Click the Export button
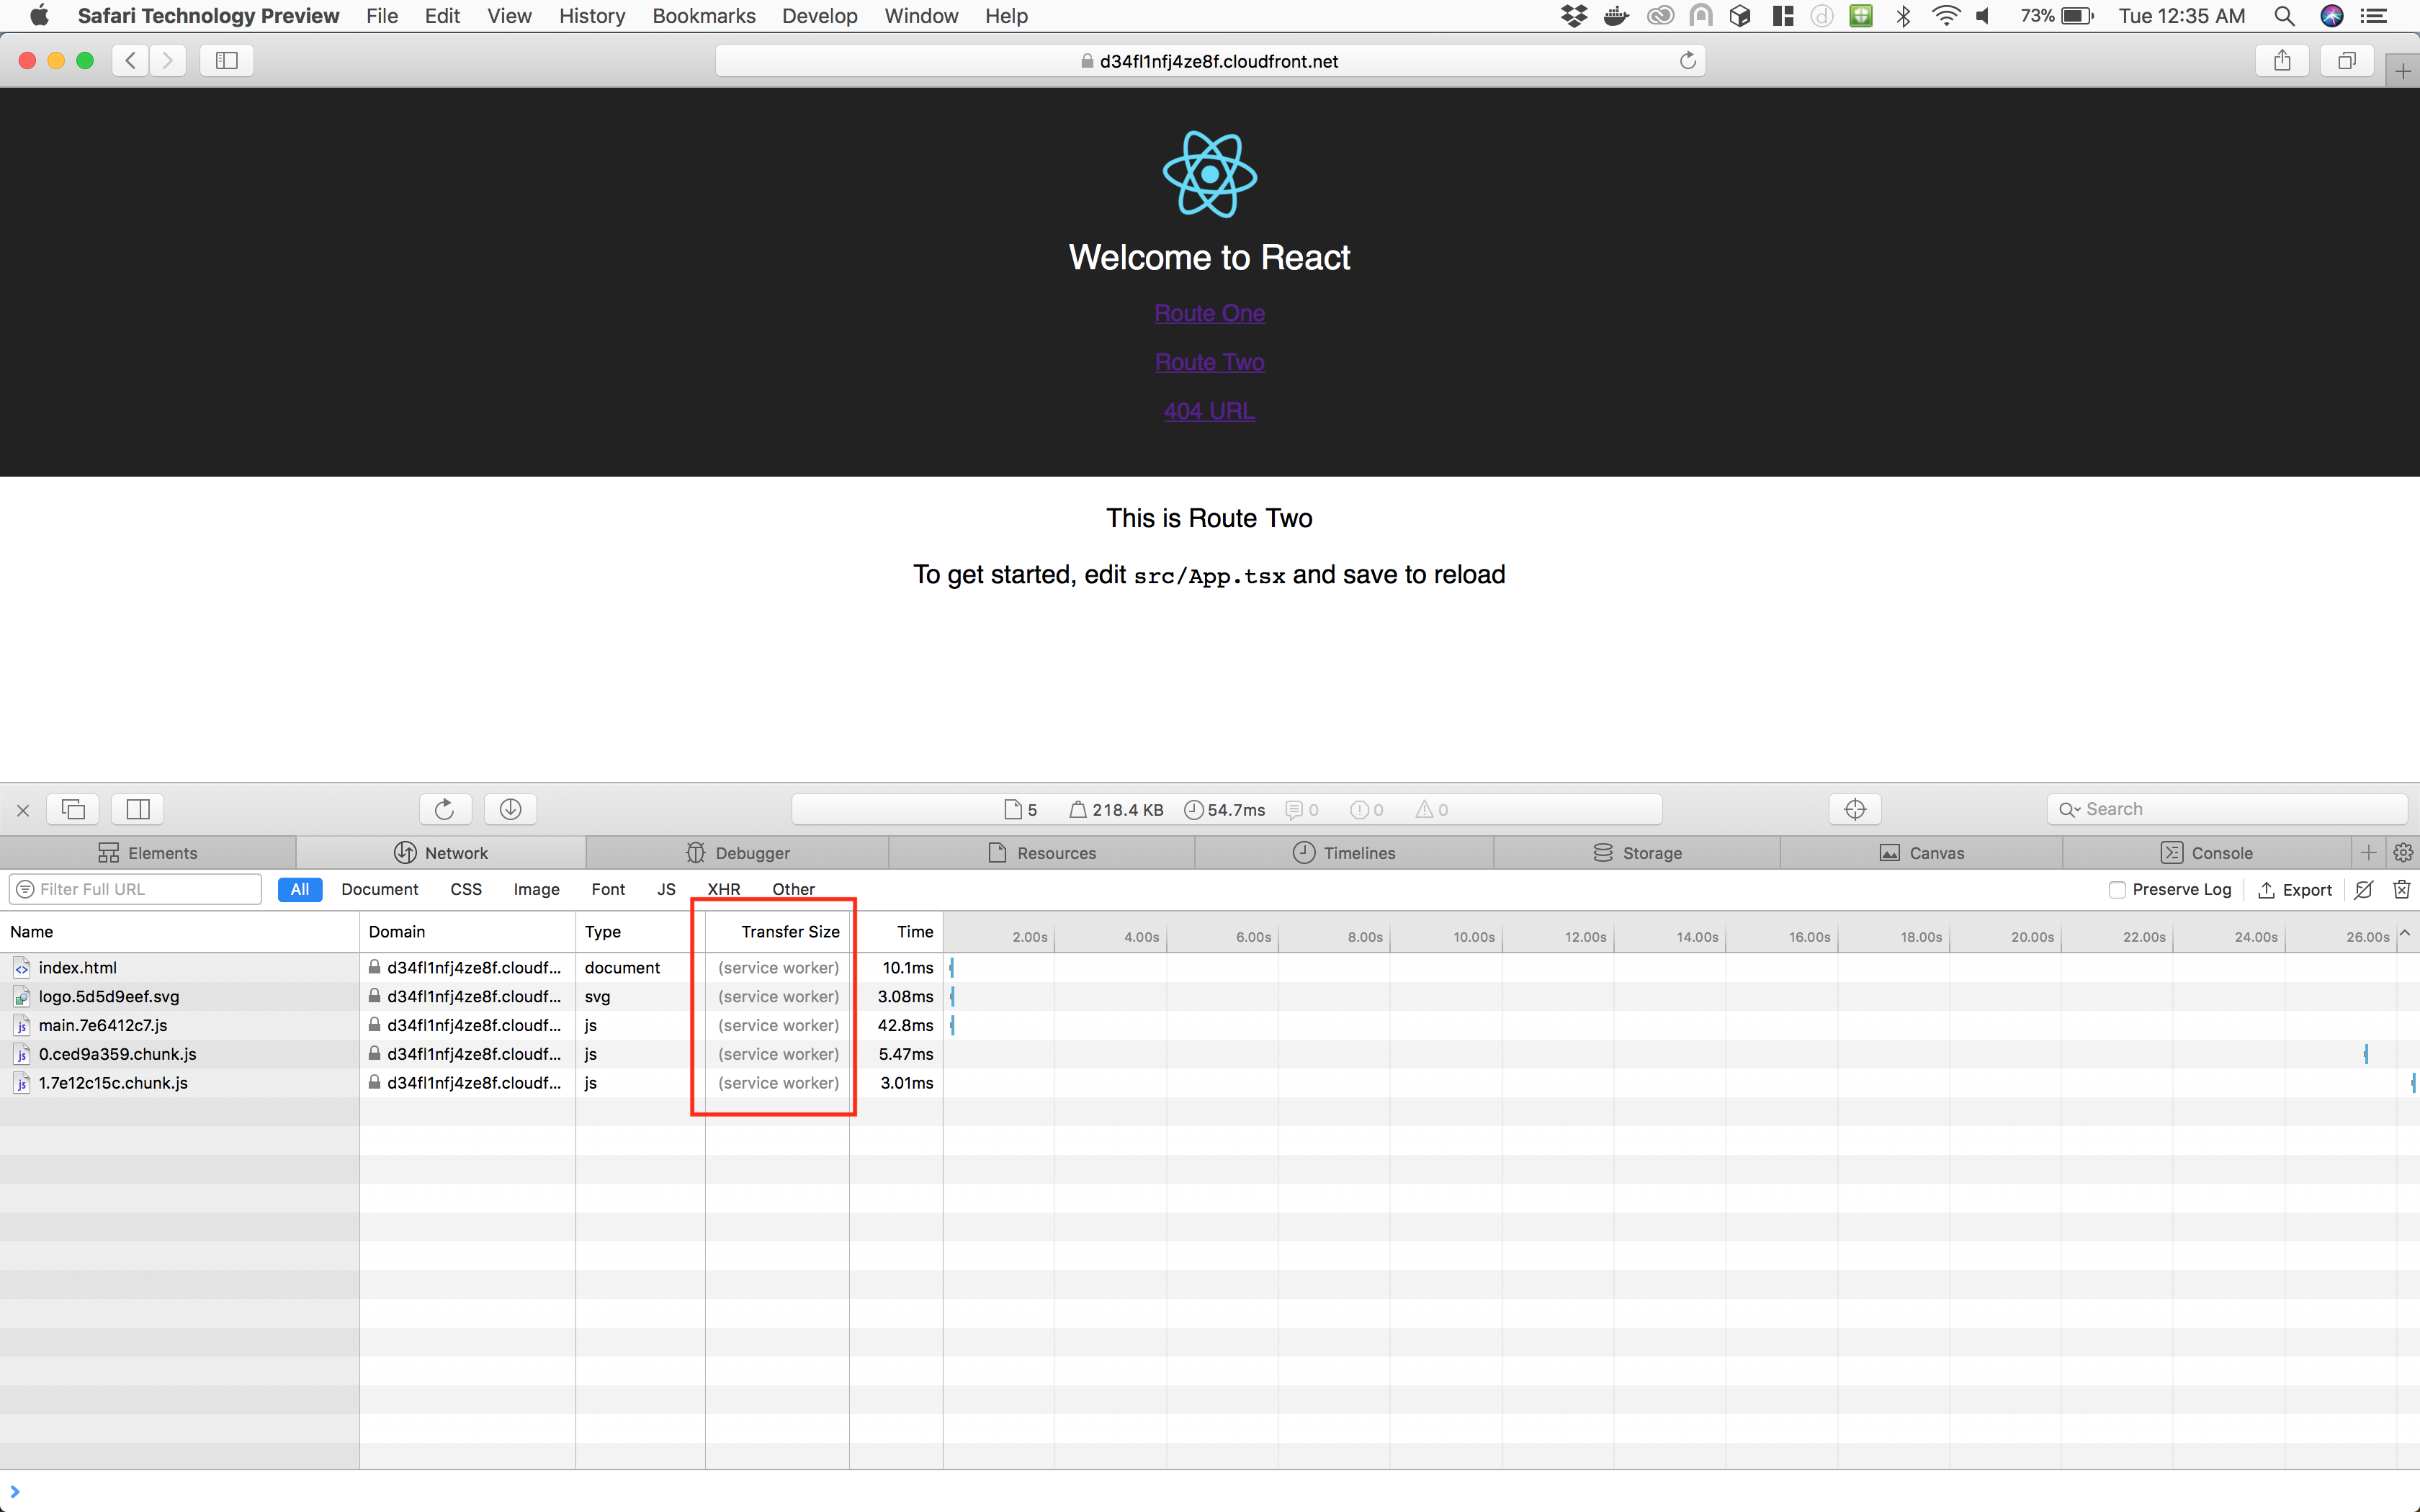 coord(2295,889)
